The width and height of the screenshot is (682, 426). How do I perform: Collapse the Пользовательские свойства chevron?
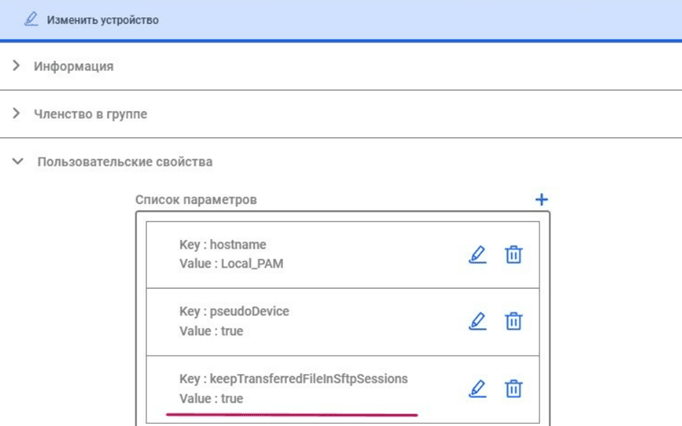[18, 161]
